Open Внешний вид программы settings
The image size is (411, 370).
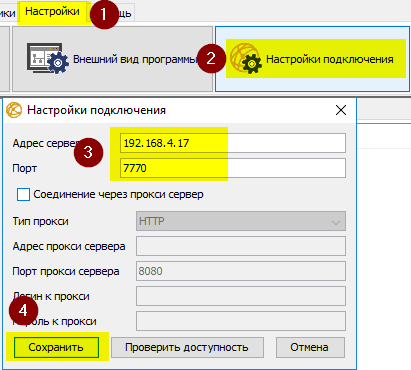112,59
